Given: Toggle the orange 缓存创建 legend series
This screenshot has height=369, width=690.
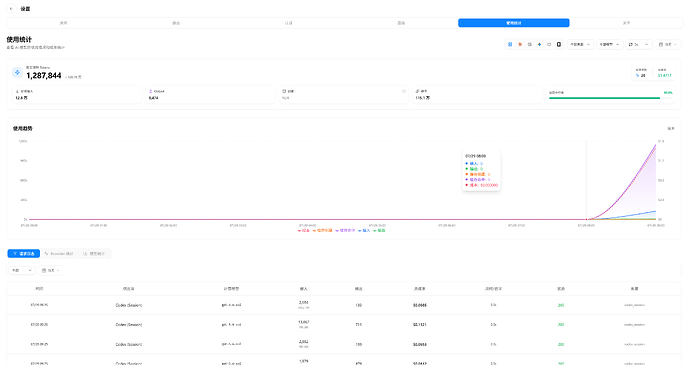Looking at the screenshot, I should pyautogui.click(x=323, y=230).
